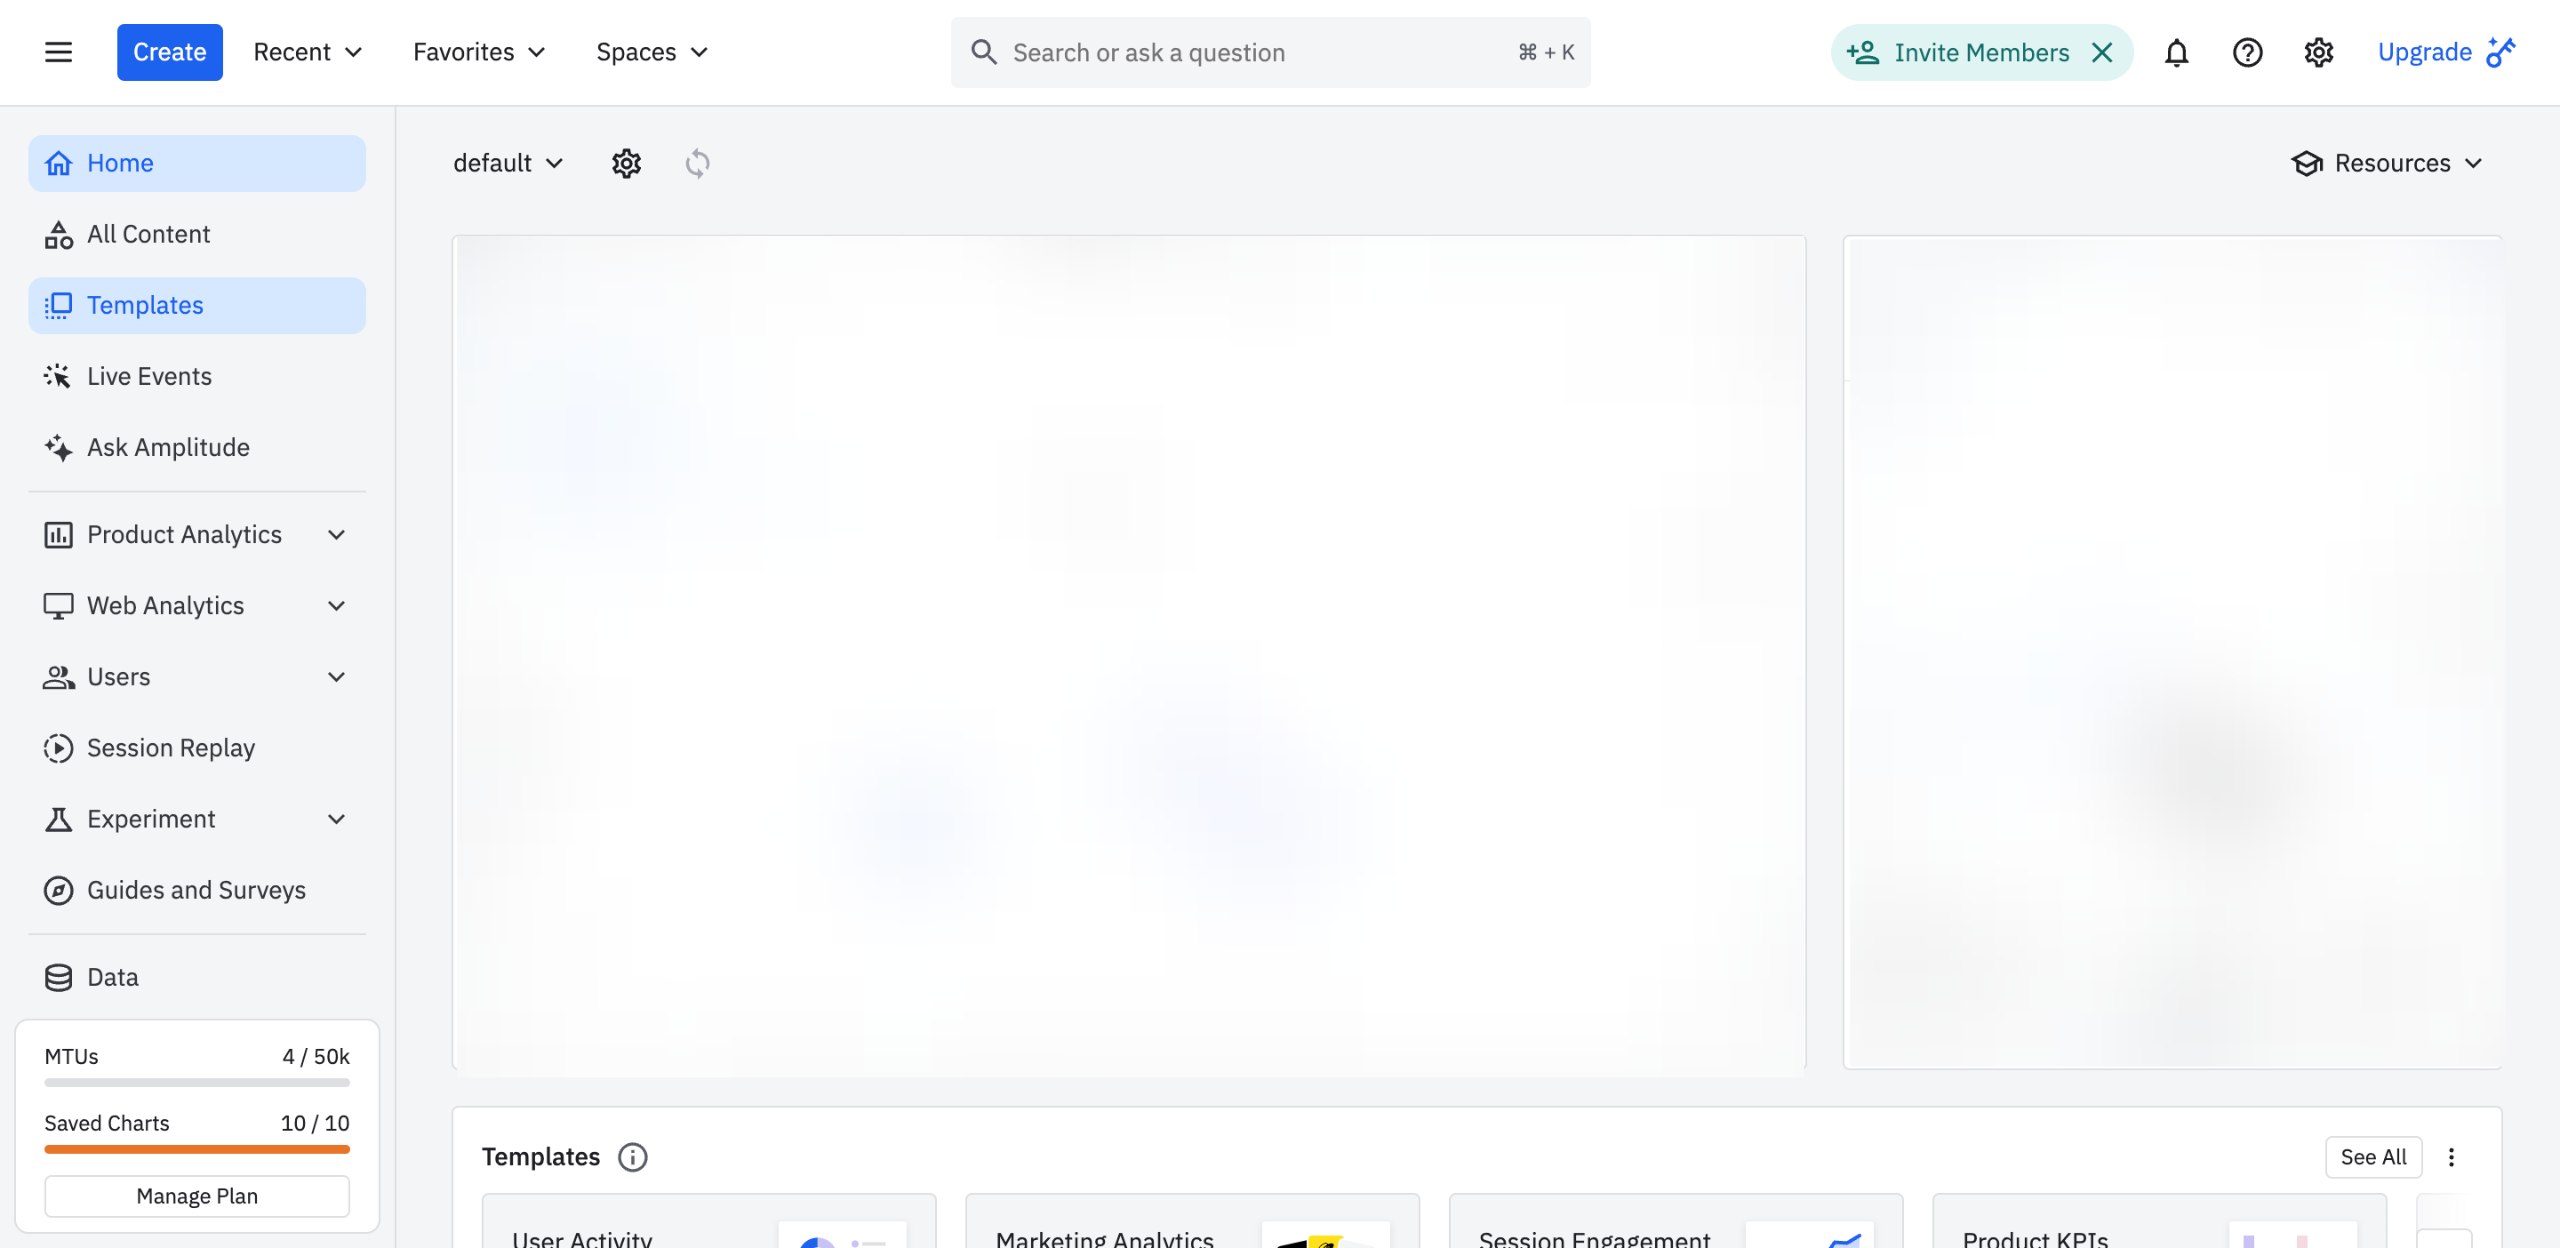This screenshot has height=1248, width=2560.
Task: Expand the Product Analytics section
Action: pyautogui.click(x=336, y=535)
